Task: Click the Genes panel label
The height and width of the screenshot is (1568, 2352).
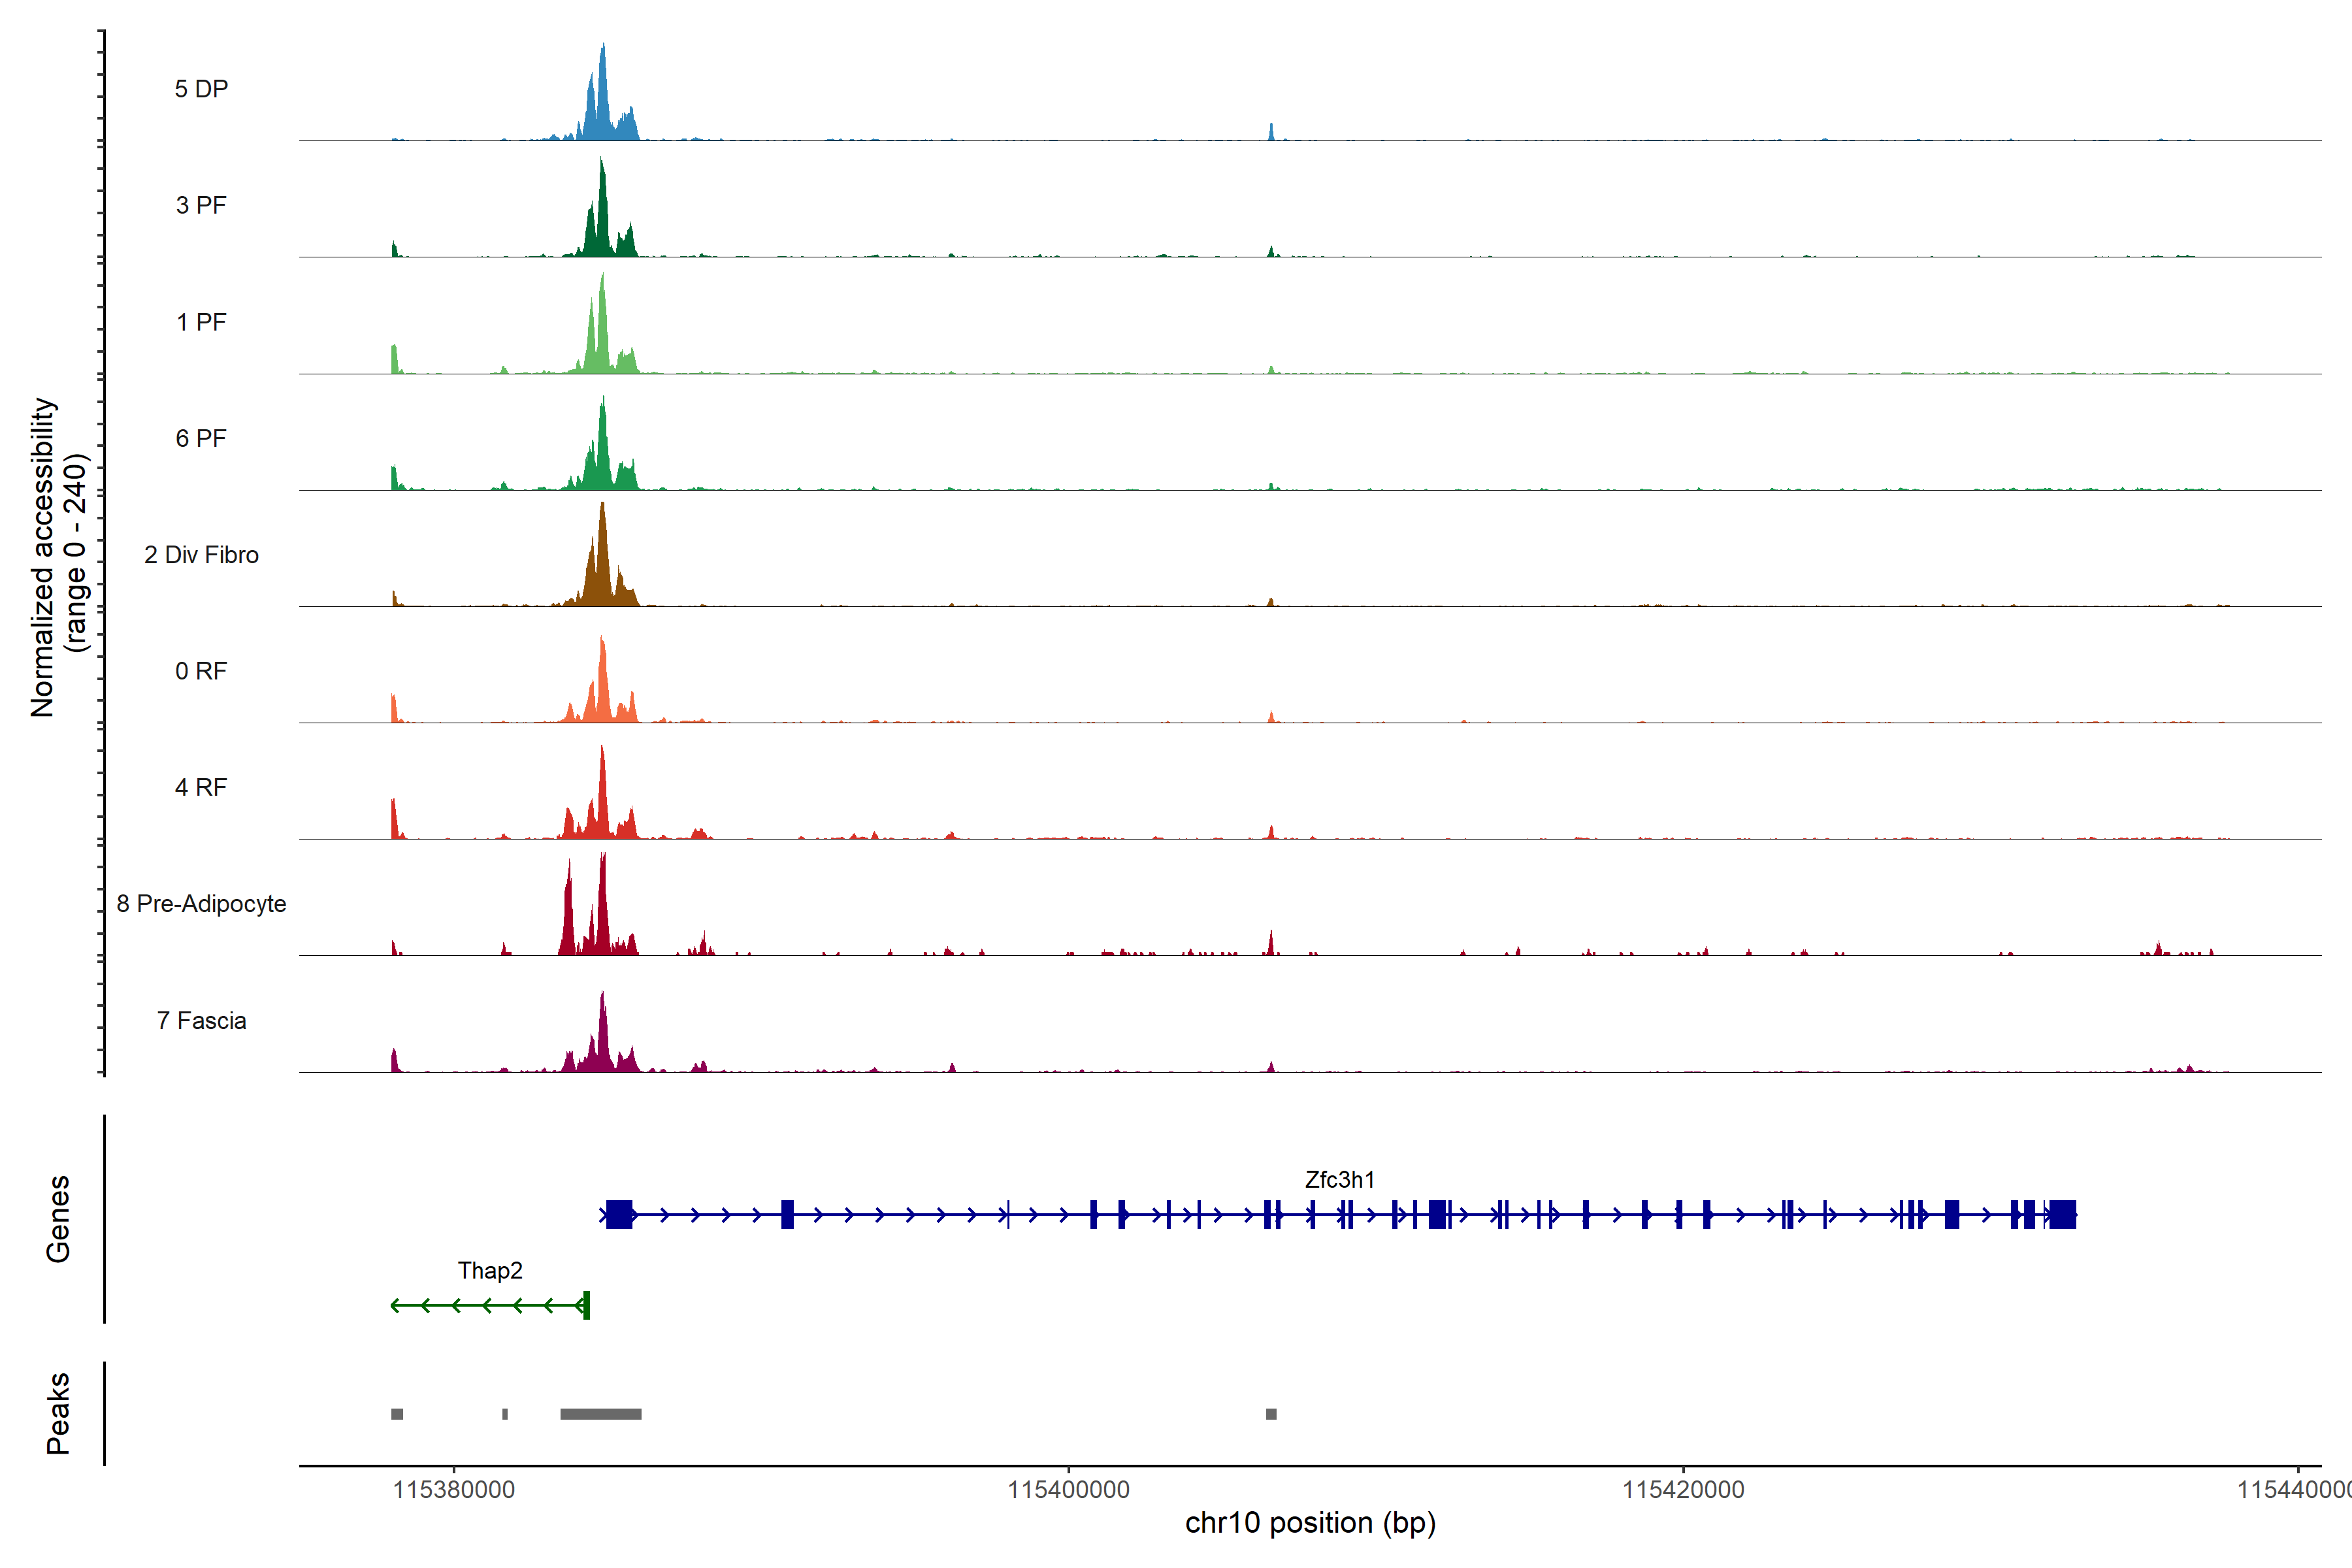Action: (58, 1218)
